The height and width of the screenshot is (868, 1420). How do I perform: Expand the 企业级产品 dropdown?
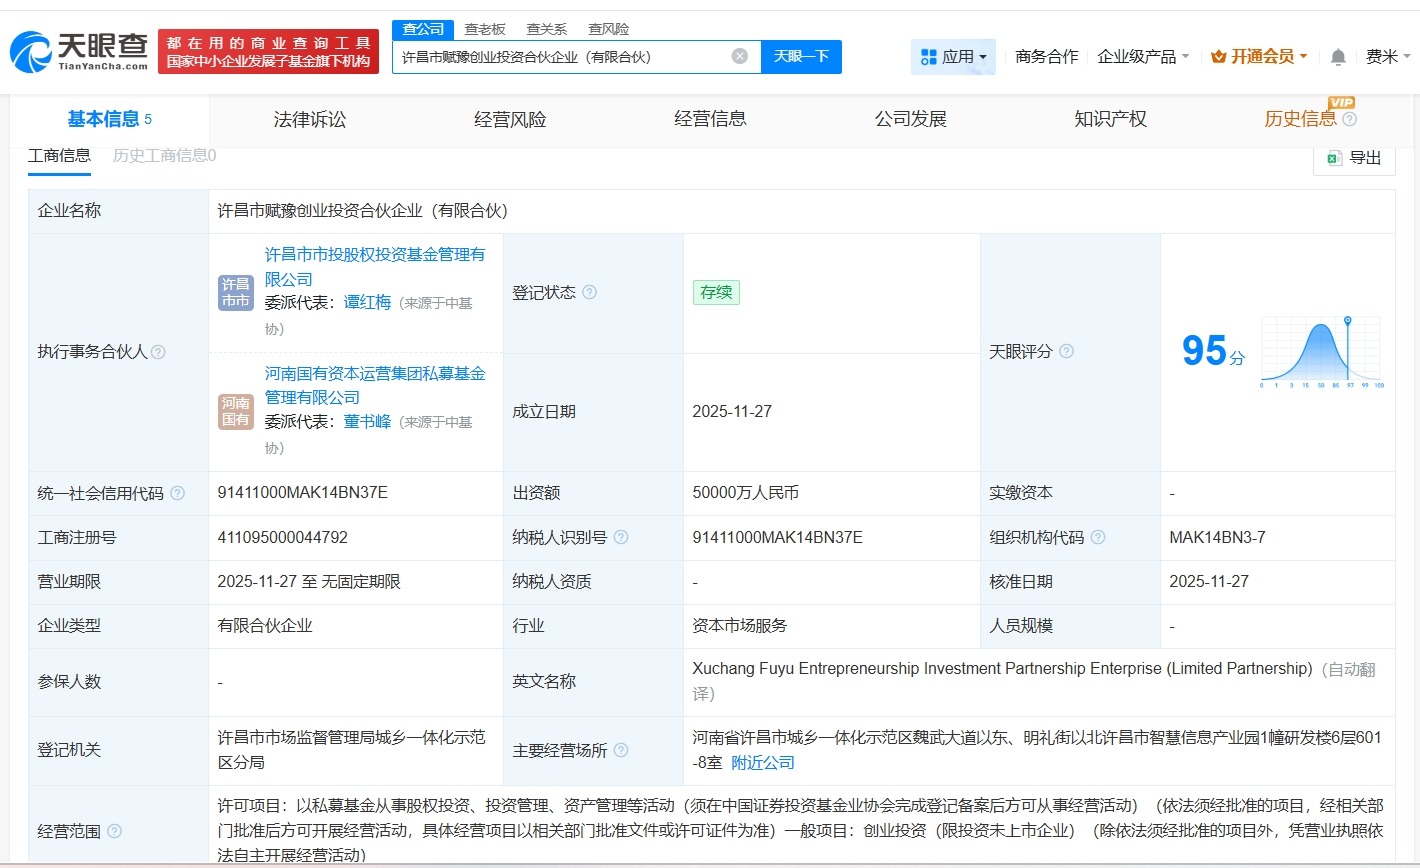pos(1135,57)
